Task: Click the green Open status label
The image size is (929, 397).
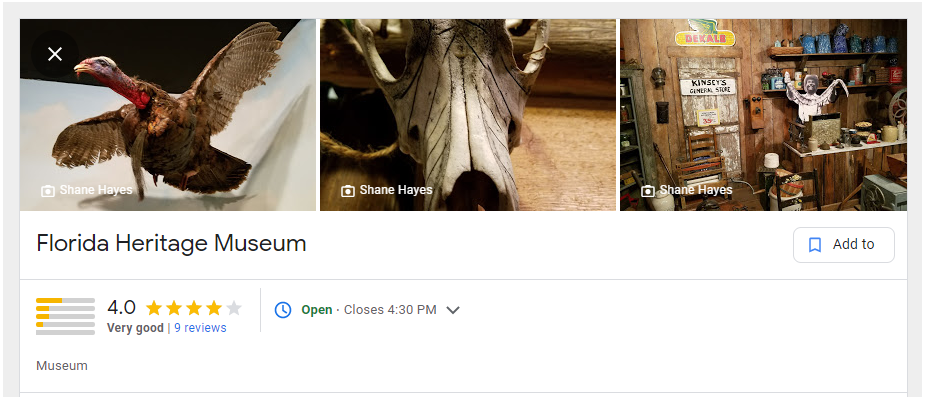Action: pos(316,310)
